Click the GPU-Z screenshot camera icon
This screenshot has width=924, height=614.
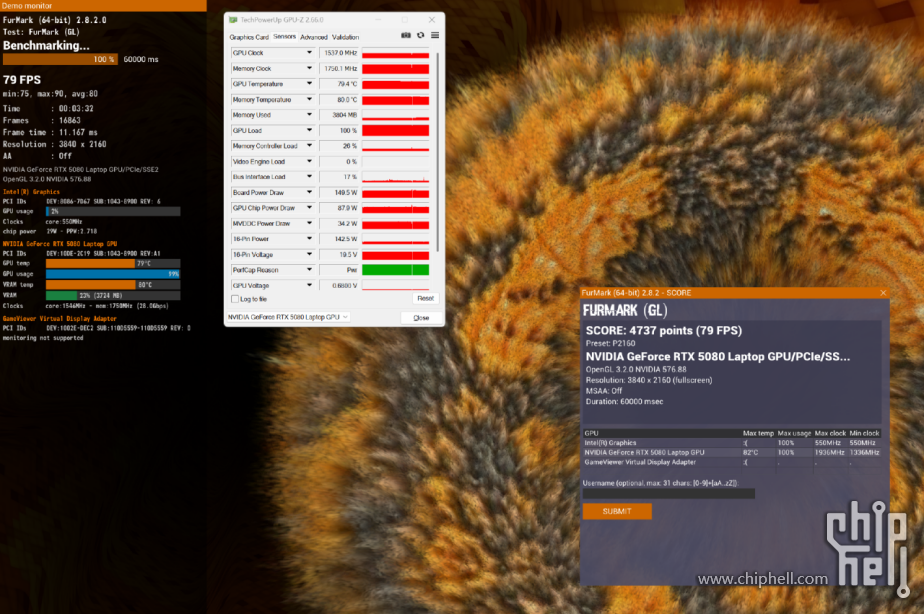406,35
